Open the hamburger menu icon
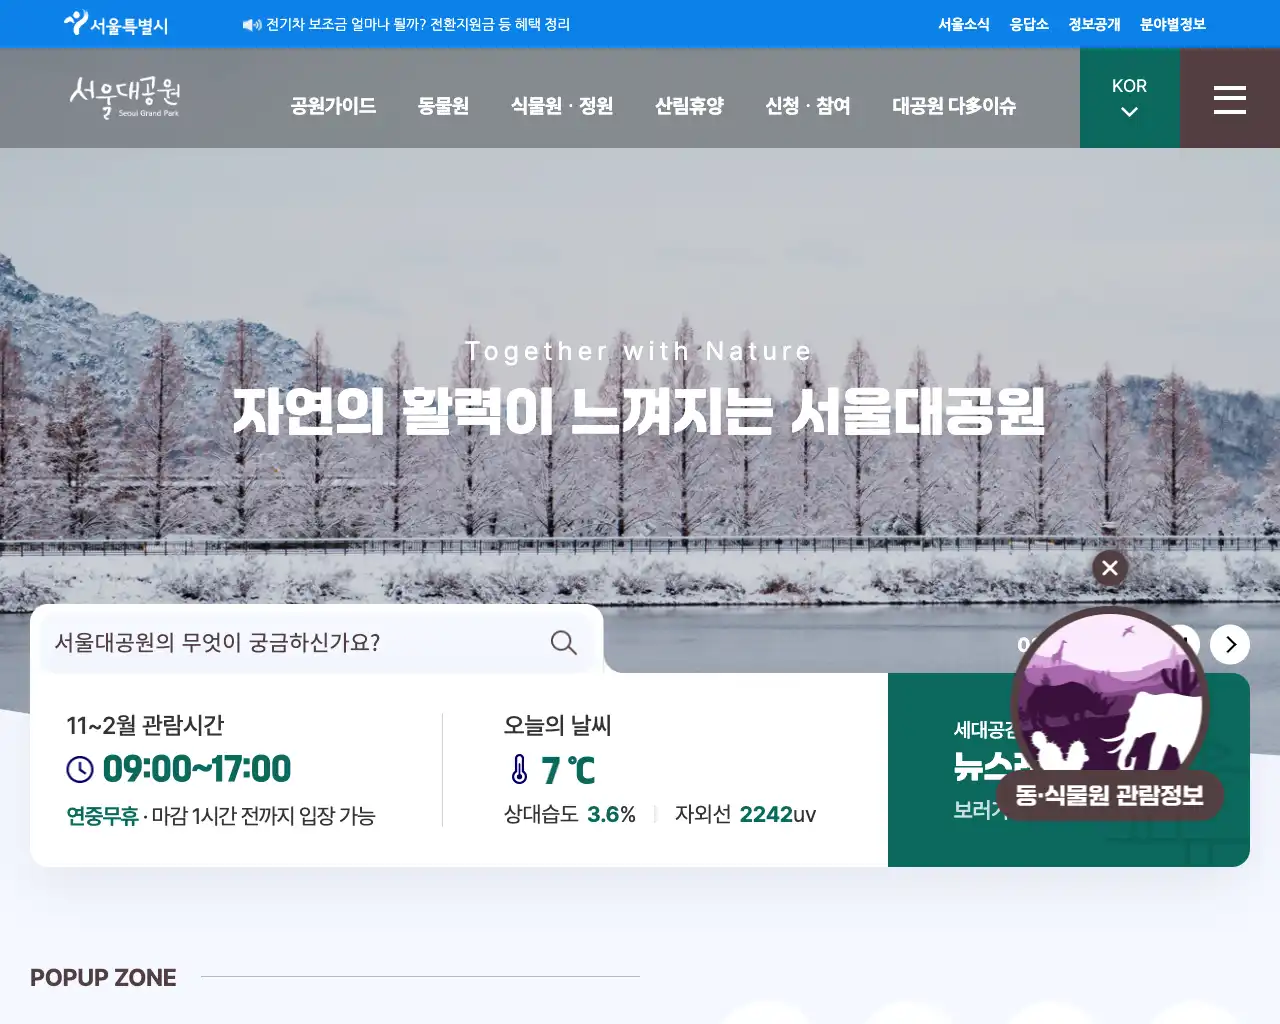This screenshot has width=1280, height=1024. tap(1229, 98)
